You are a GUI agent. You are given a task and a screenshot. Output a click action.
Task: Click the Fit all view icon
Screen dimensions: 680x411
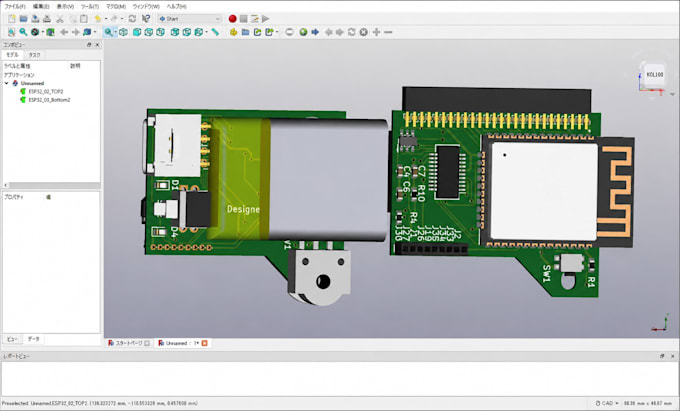[11, 32]
